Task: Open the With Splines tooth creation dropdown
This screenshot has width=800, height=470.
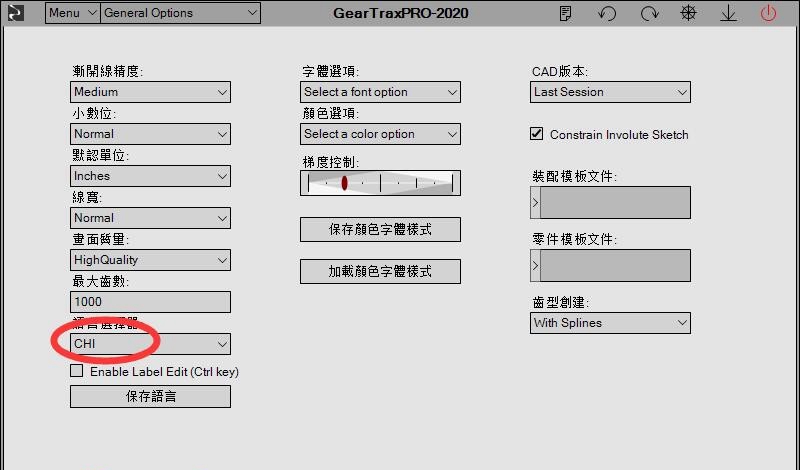Action: pyautogui.click(x=610, y=323)
